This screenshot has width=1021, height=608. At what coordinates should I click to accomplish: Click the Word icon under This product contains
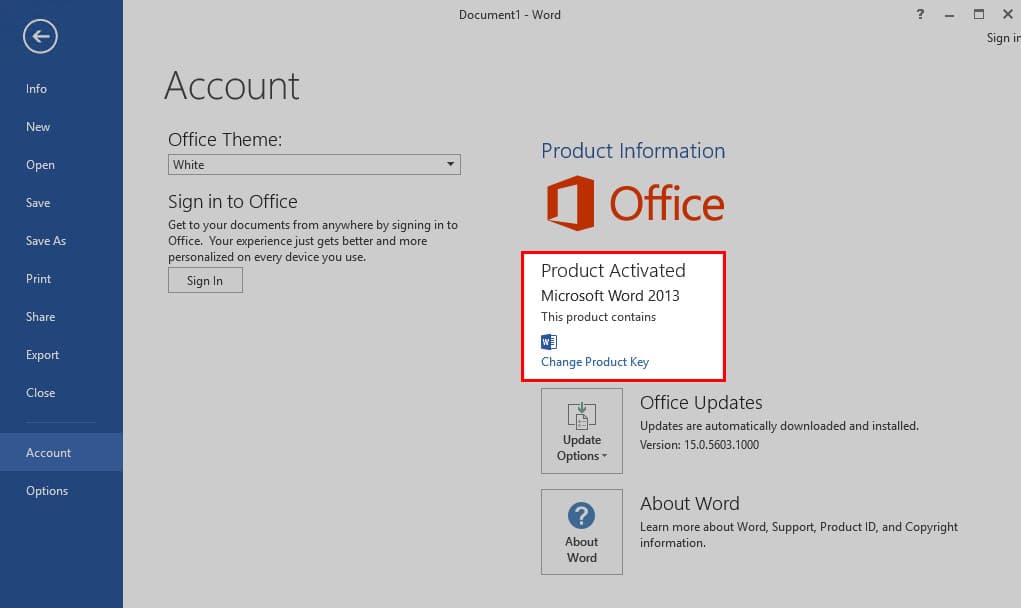click(549, 342)
